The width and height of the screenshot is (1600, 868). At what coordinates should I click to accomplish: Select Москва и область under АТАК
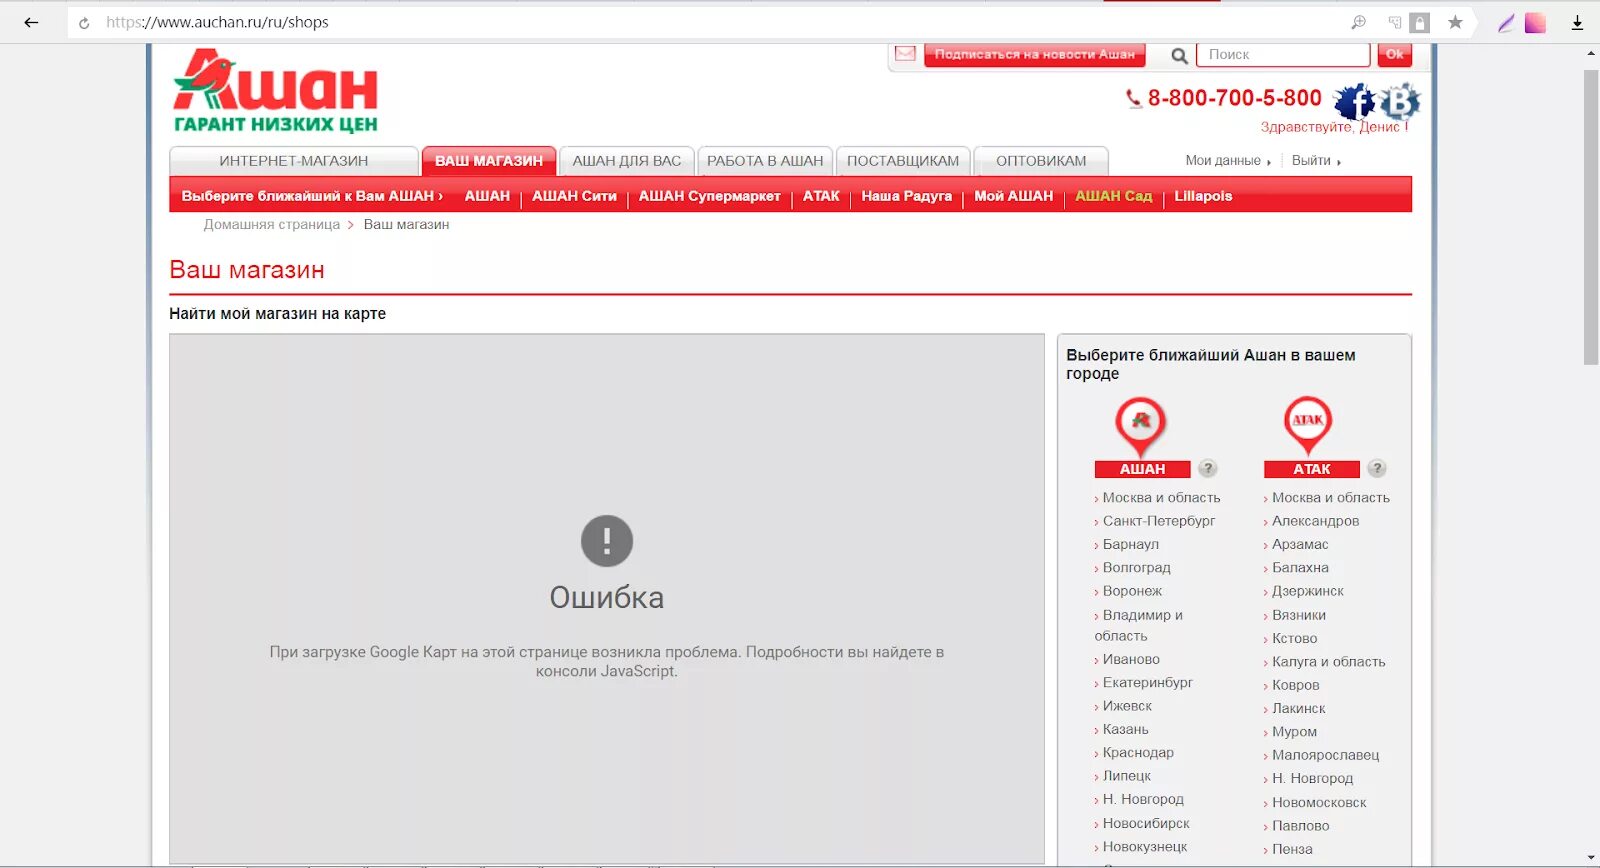coord(1331,498)
